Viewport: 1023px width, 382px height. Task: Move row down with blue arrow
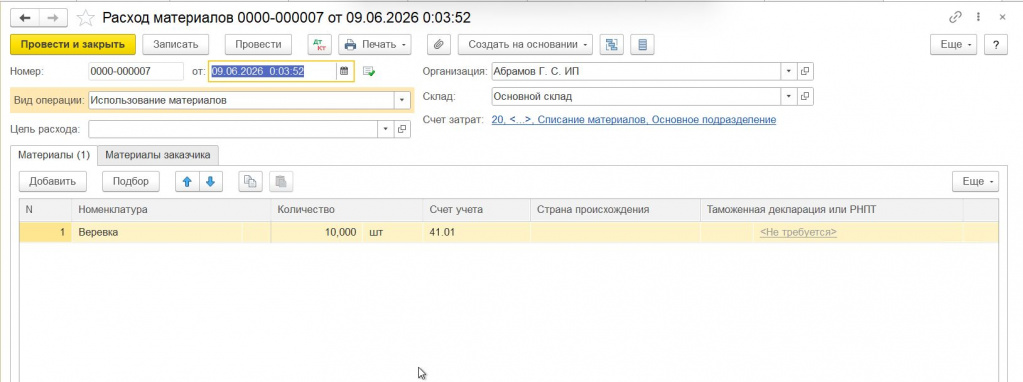(210, 182)
